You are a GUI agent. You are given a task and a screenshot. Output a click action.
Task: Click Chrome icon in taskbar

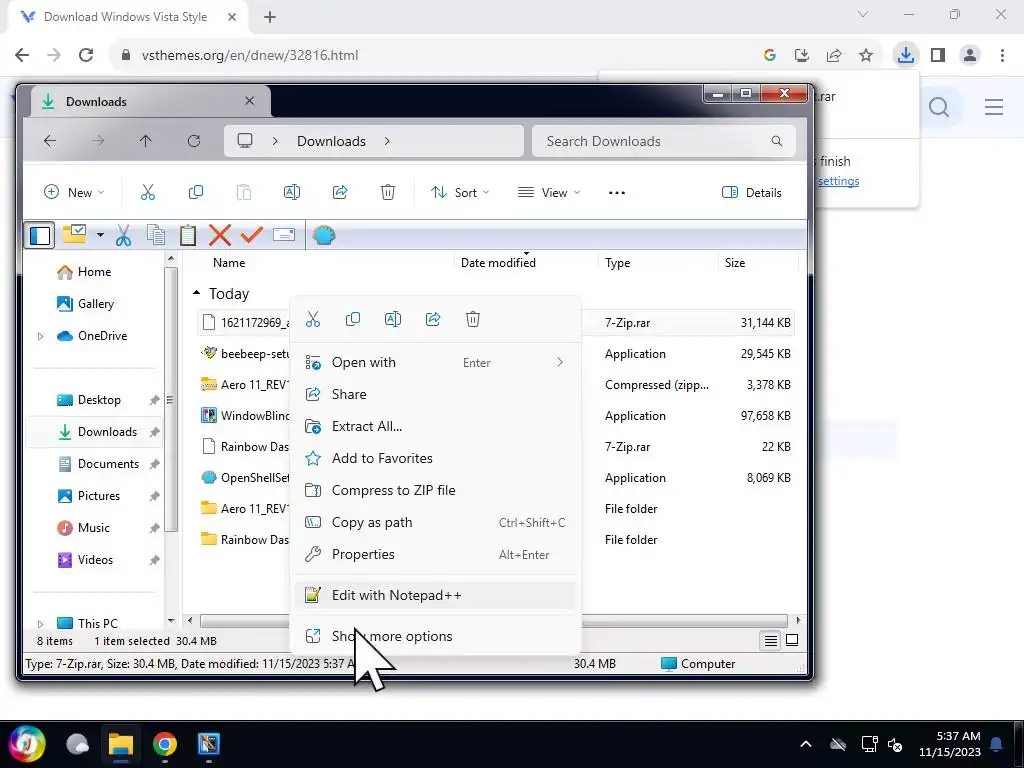click(165, 744)
